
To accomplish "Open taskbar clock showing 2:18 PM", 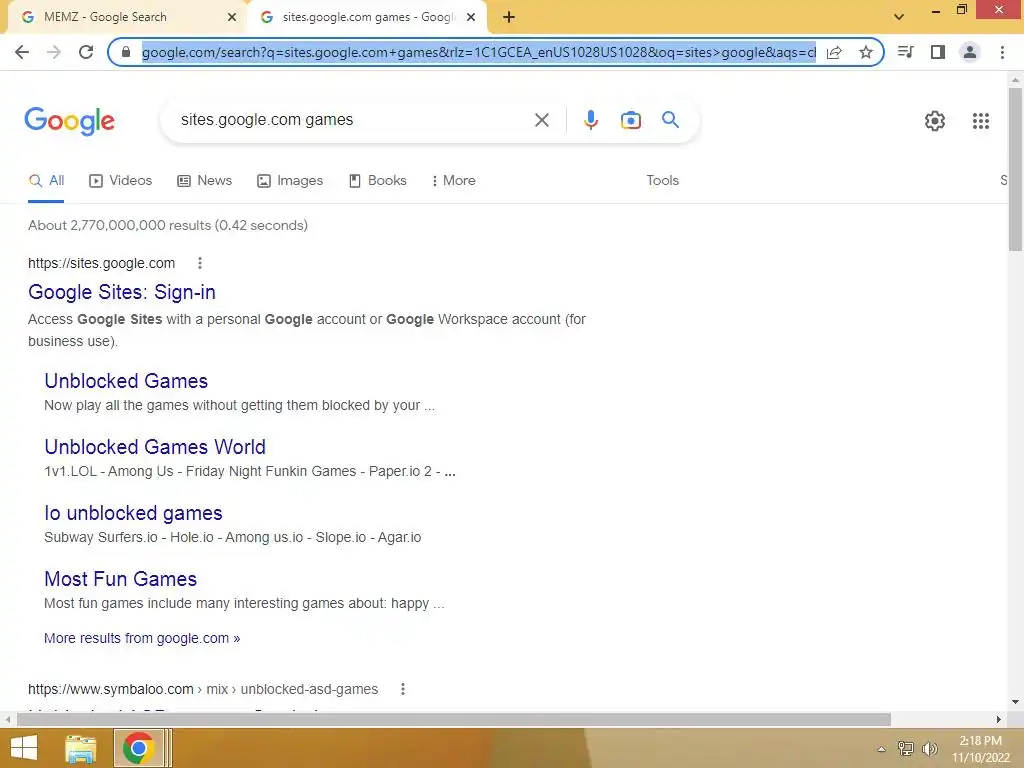I will coord(980,749).
